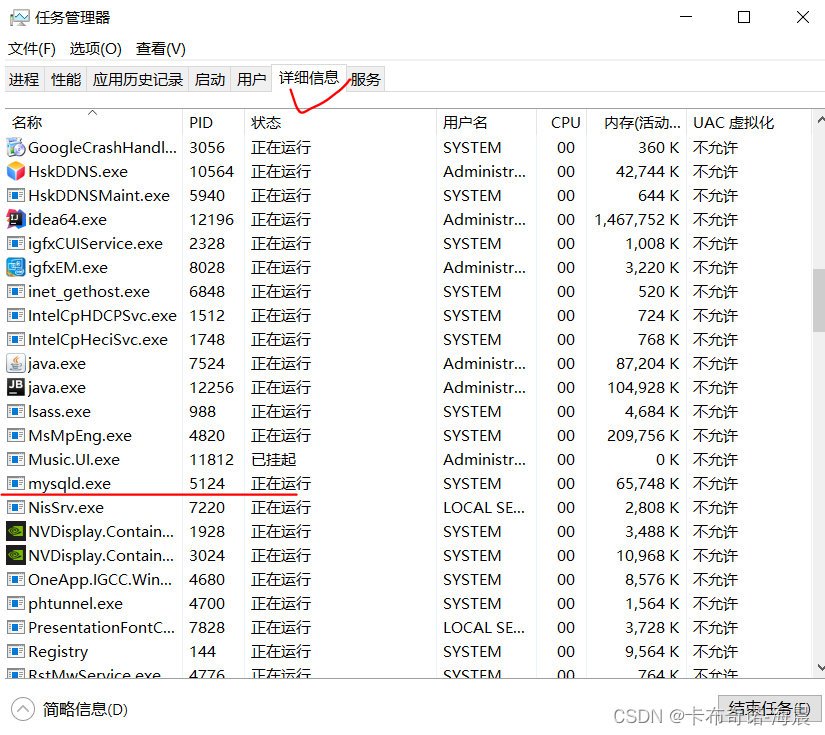Switch to the 服务 tab
825x735 pixels.
[366, 79]
